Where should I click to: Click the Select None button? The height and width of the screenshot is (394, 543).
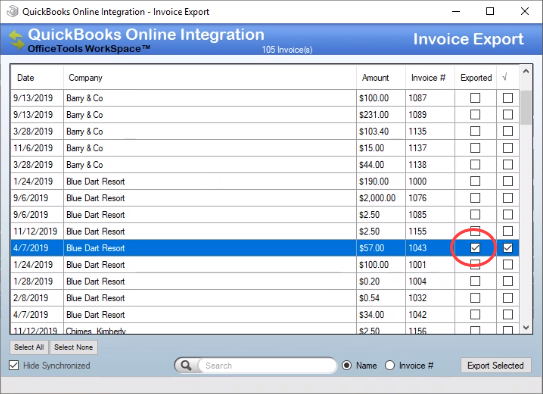coord(73,347)
